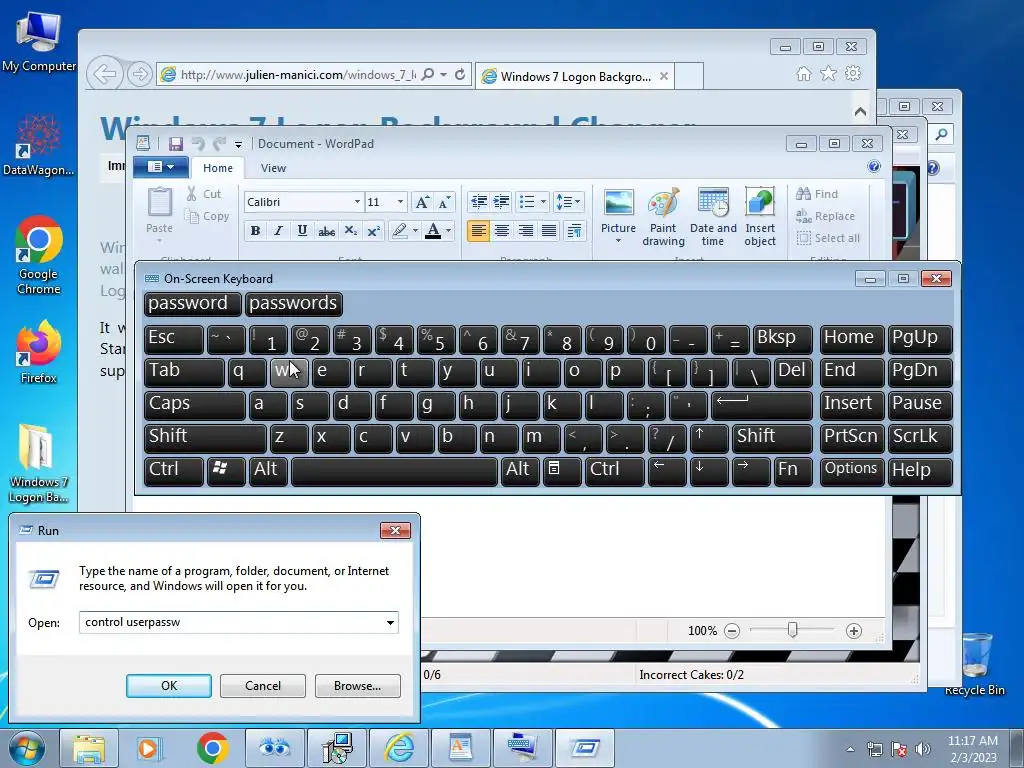Insert a Paint drawing
The width and height of the screenshot is (1024, 768).
click(x=663, y=217)
